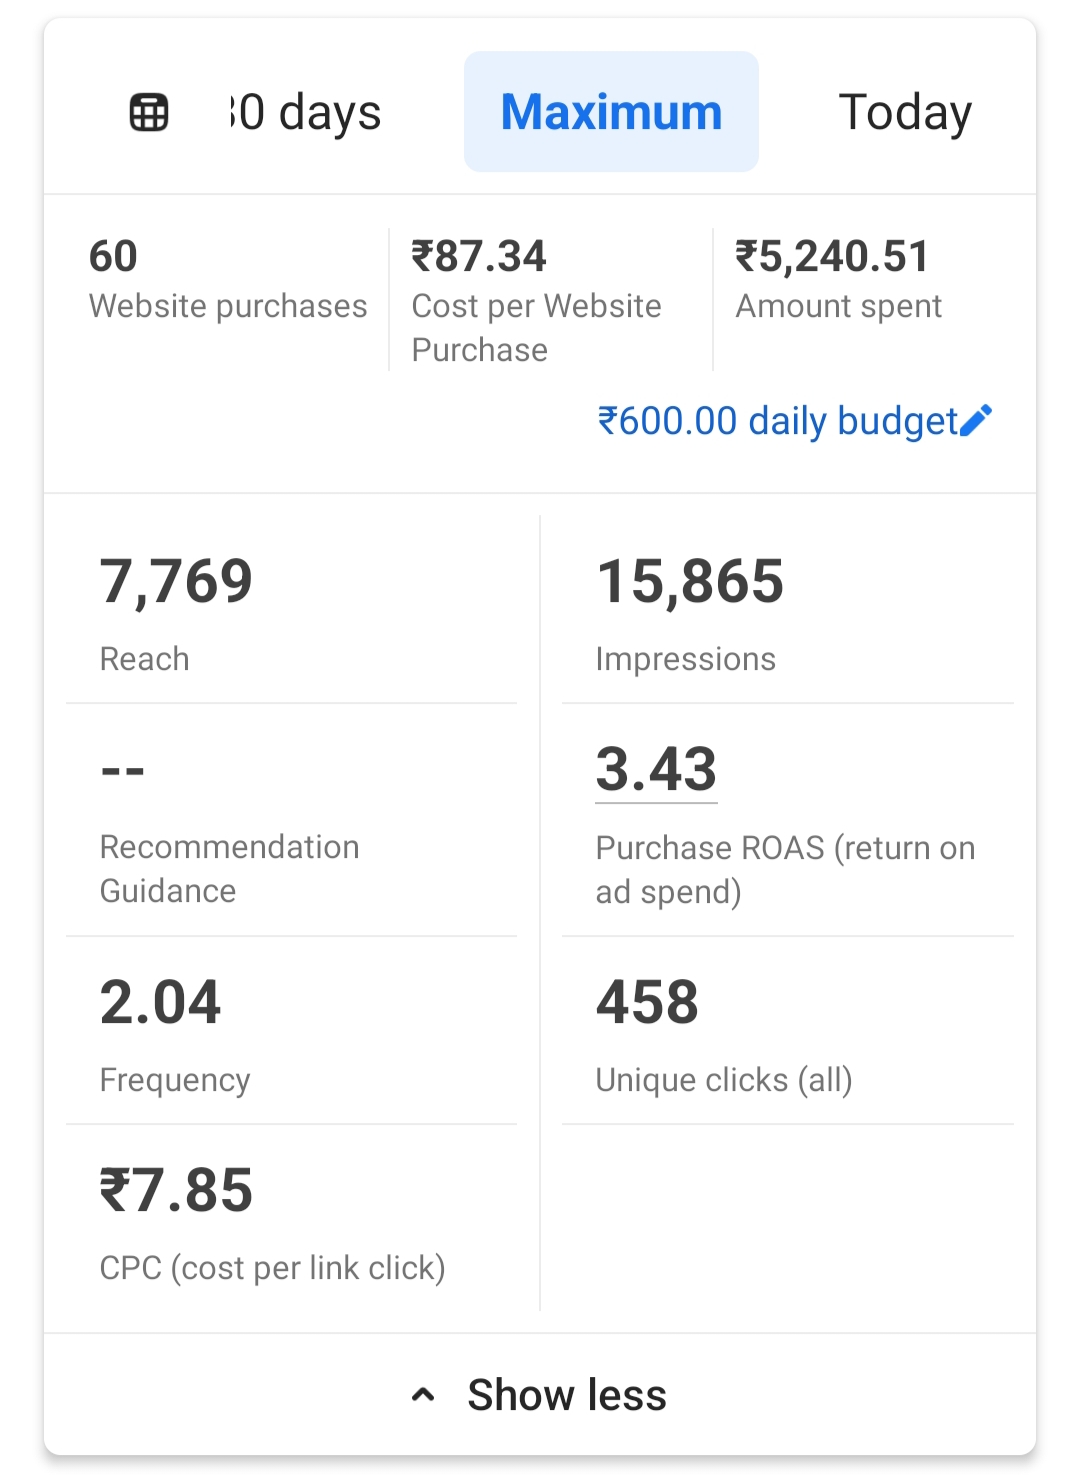This screenshot has height=1484, width=1080.
Task: Switch to the Today tab
Action: (x=904, y=112)
